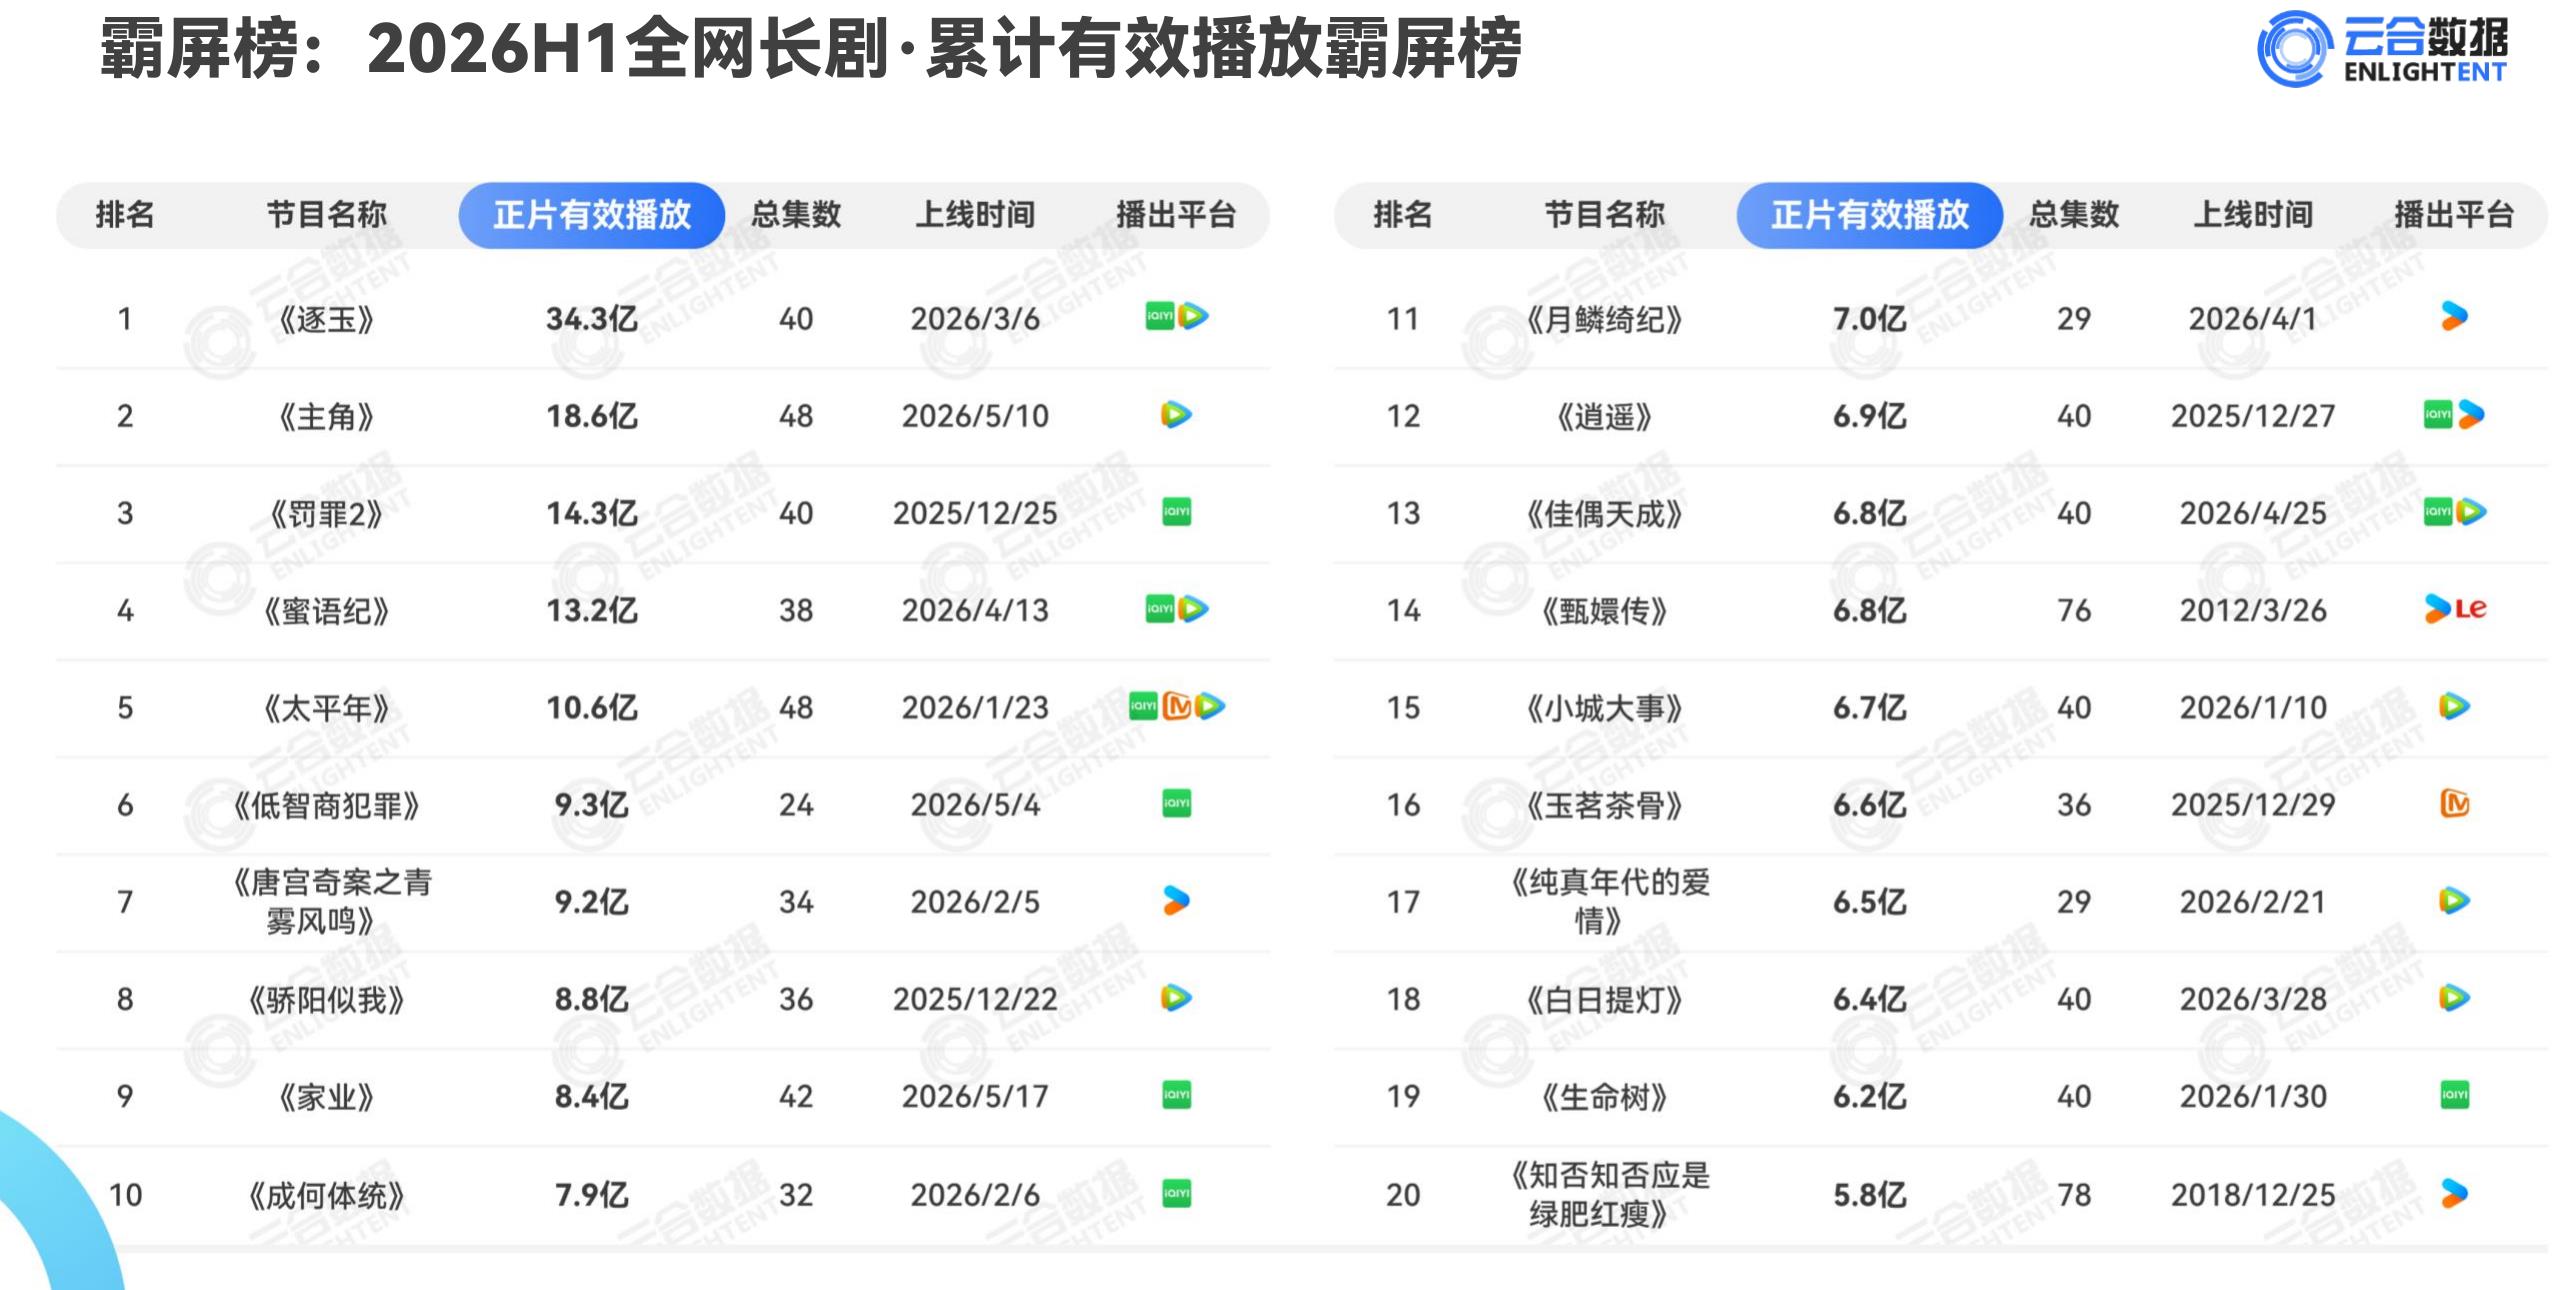
Task: Click the value 7.0亿
Action: 1870,319
